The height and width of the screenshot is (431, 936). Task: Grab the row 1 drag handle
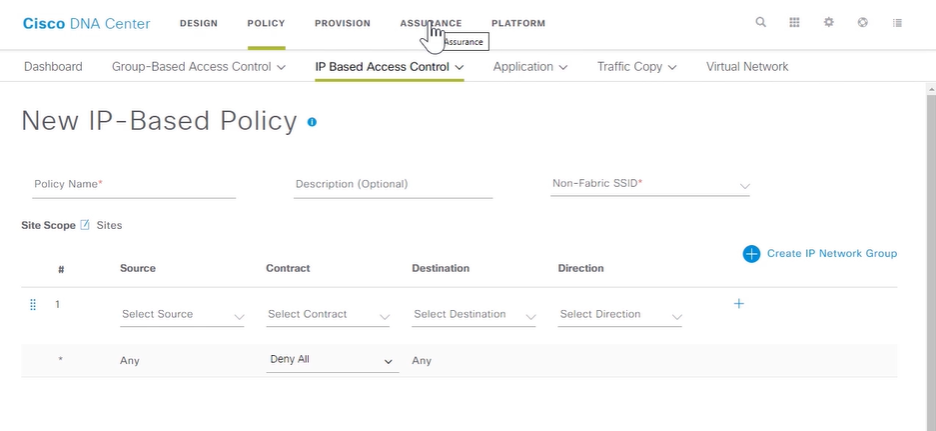point(33,304)
